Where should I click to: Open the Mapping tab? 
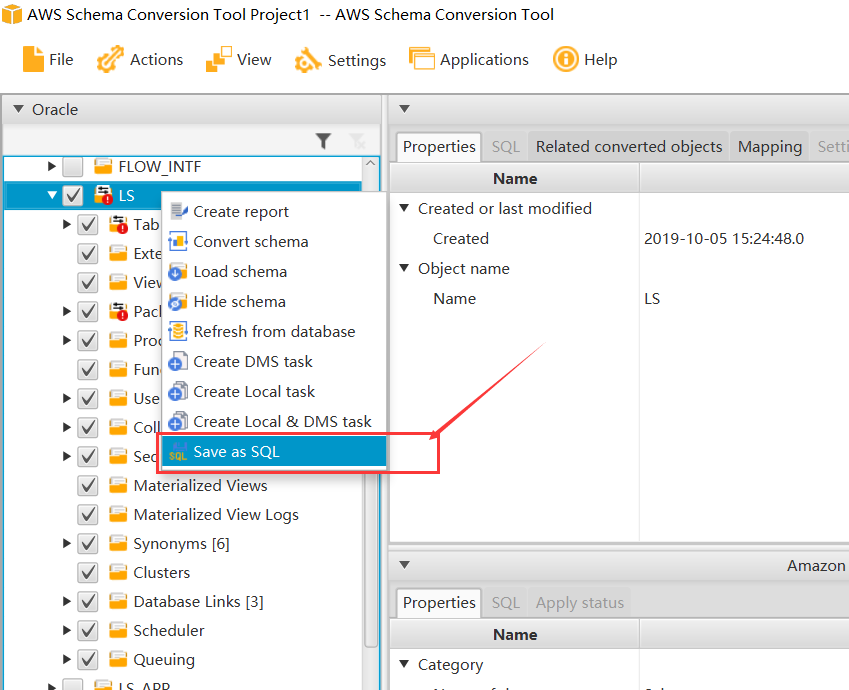[x=769, y=147]
